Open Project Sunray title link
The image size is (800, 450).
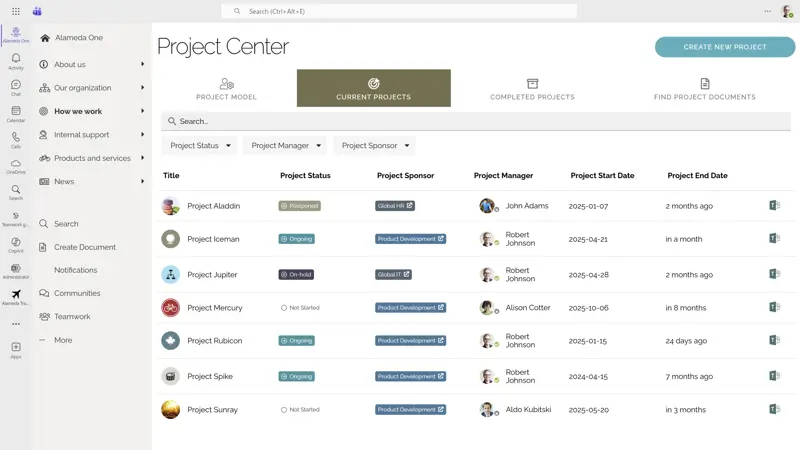coord(212,410)
